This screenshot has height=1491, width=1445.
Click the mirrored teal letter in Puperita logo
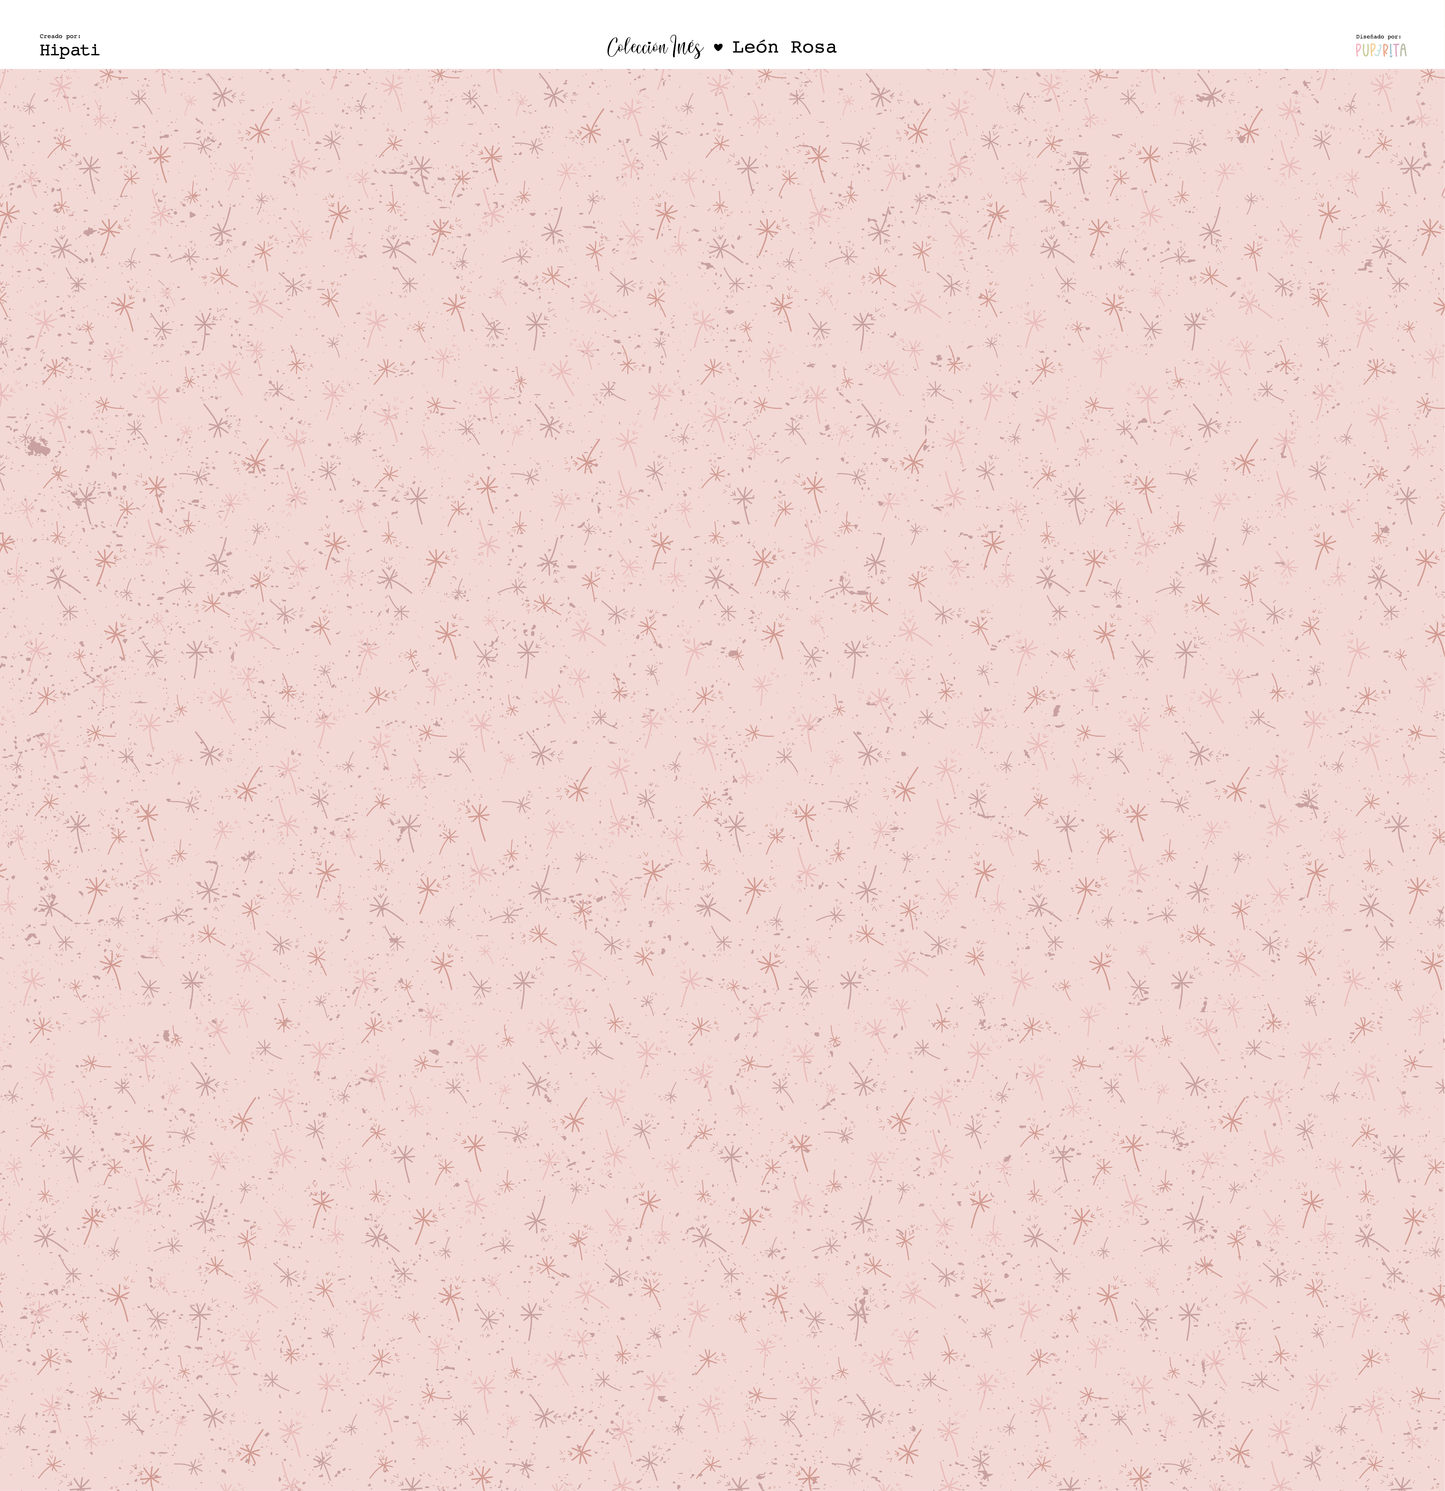point(1380,50)
